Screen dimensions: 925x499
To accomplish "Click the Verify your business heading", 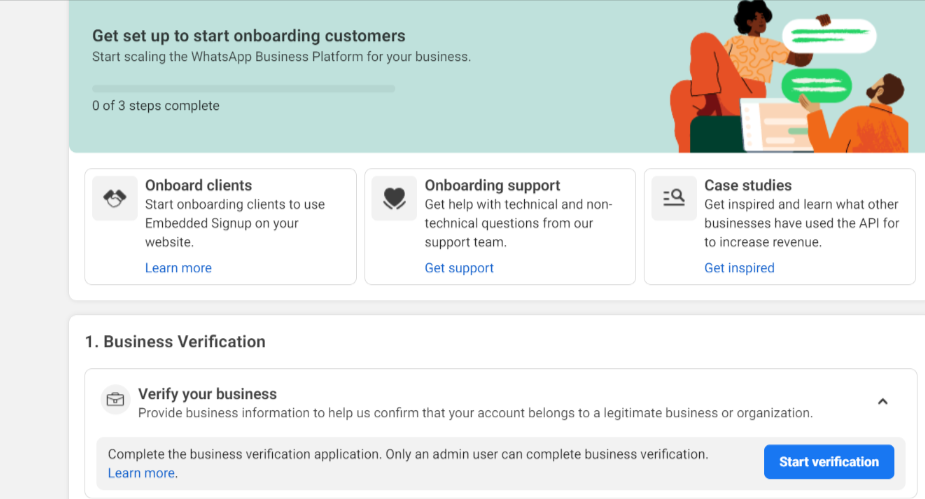I will (207, 394).
